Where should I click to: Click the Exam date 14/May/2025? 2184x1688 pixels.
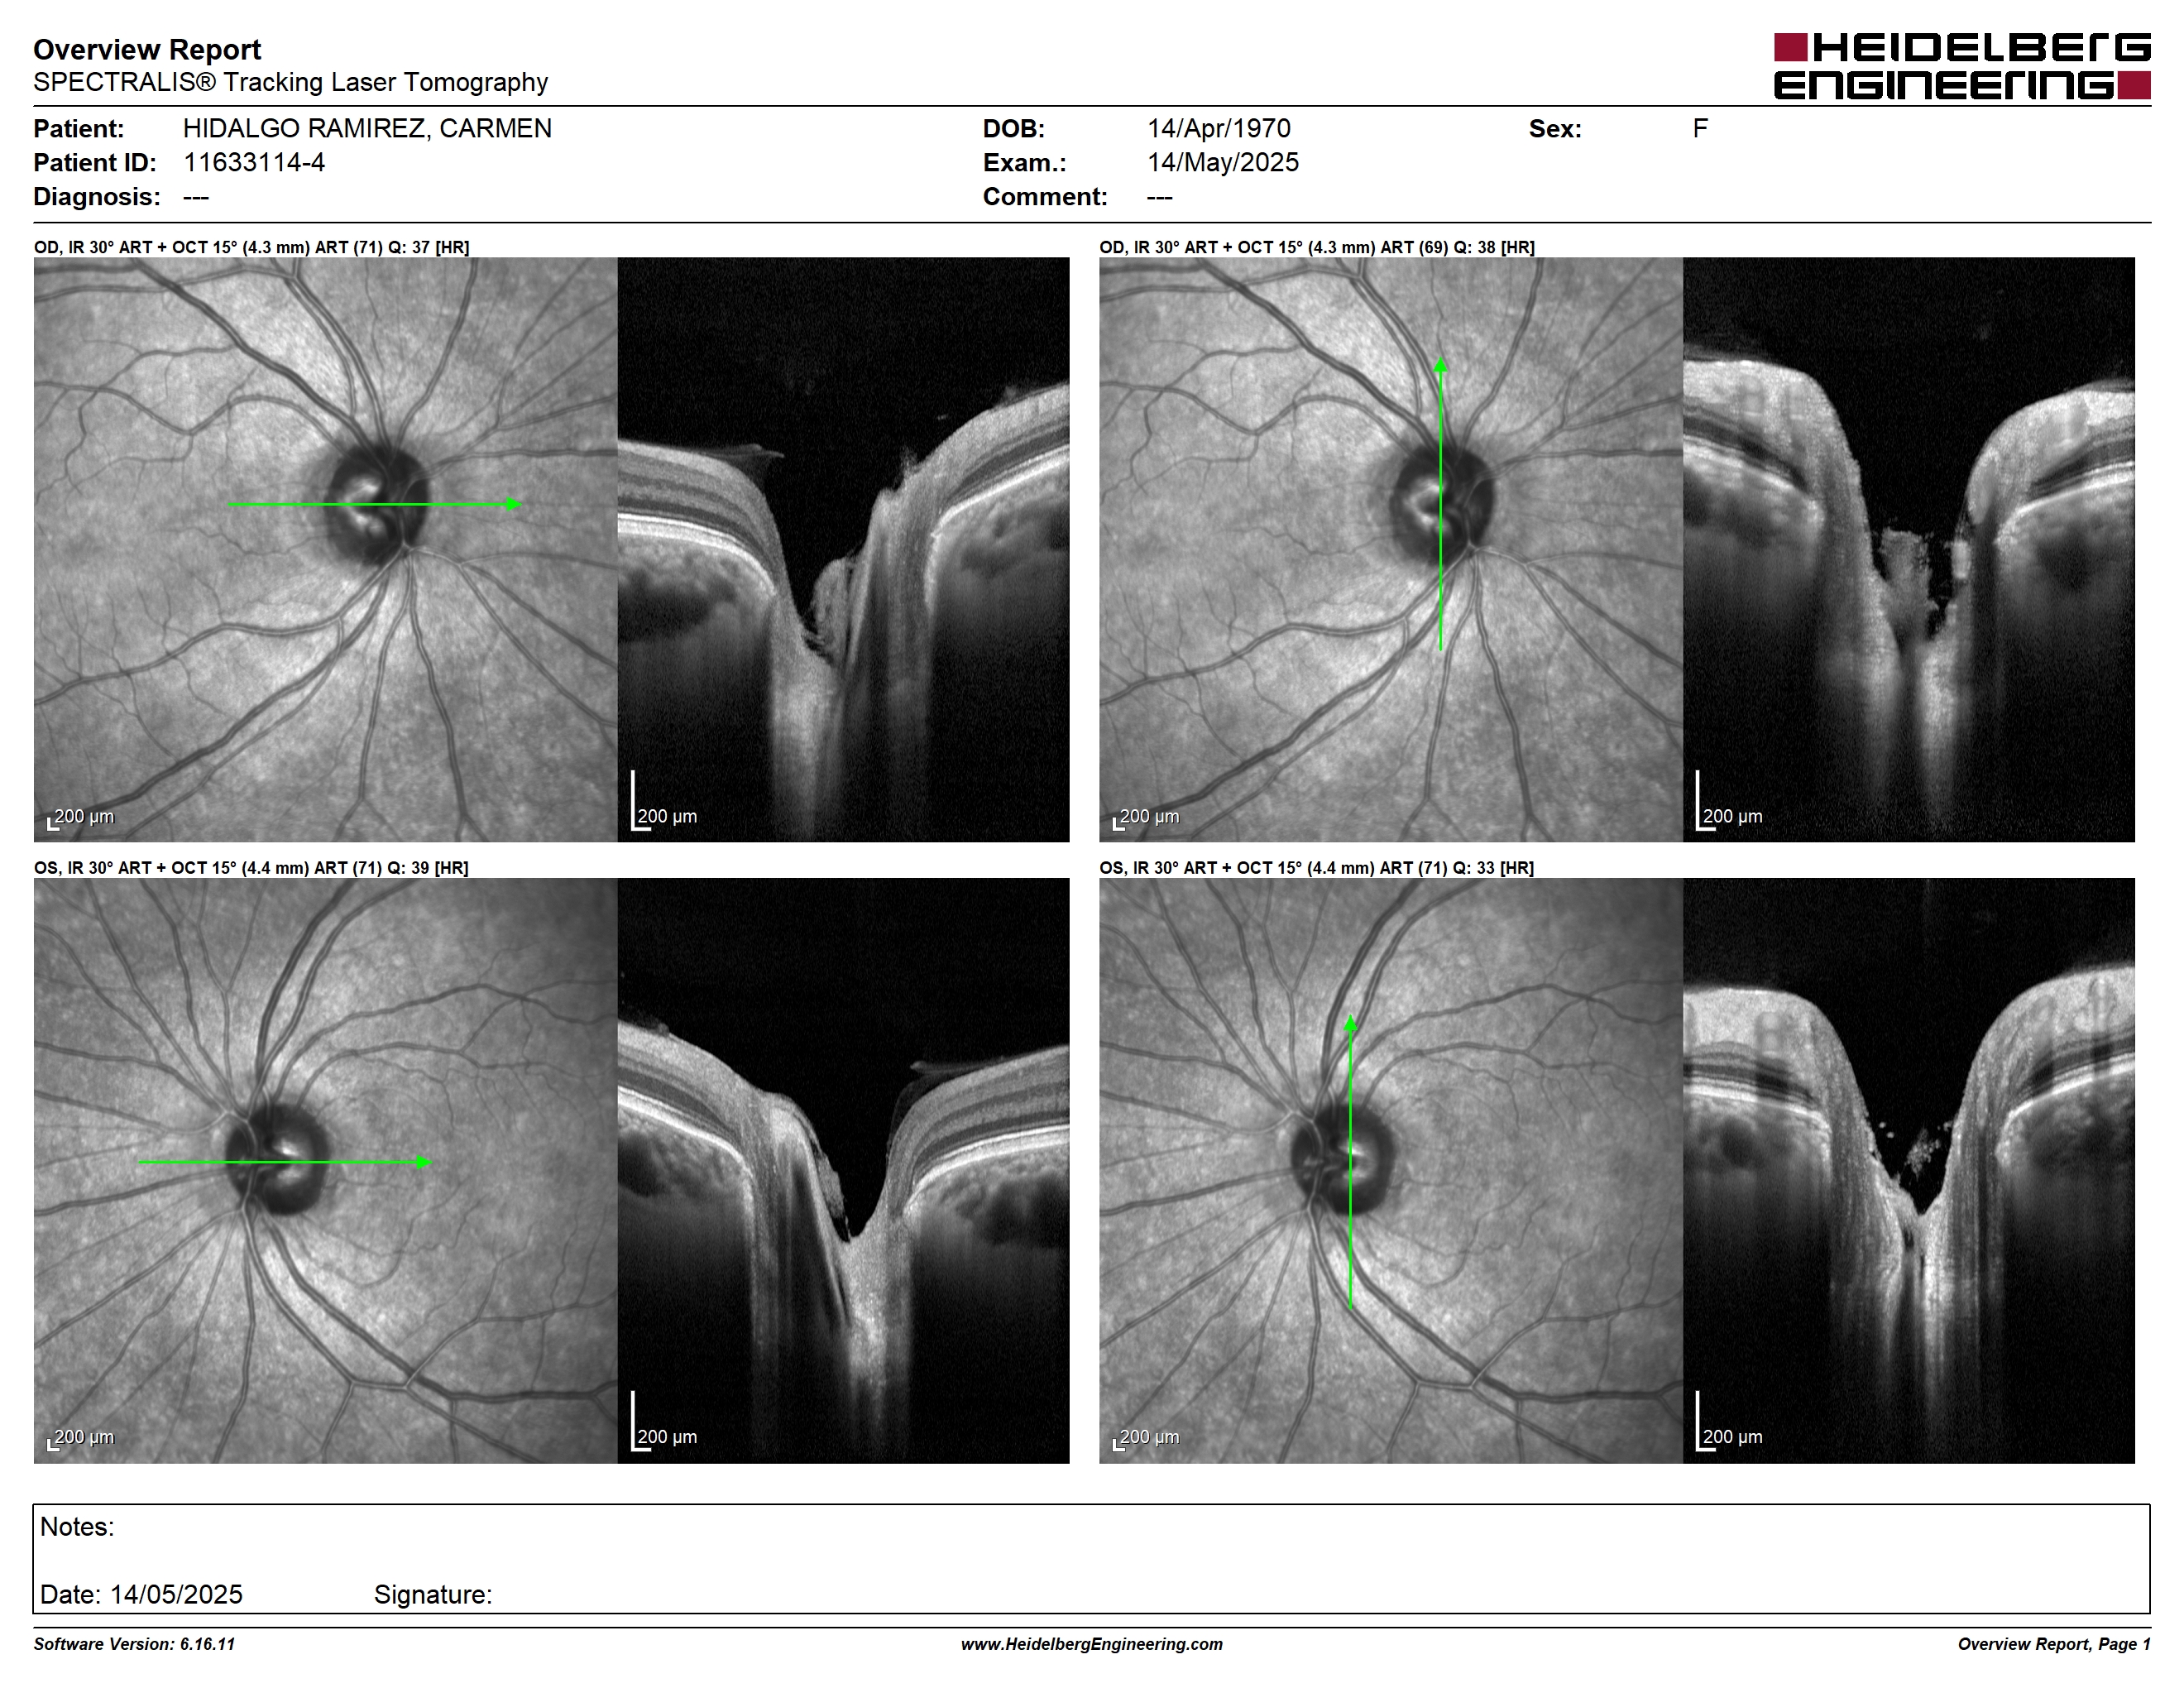point(1223,162)
